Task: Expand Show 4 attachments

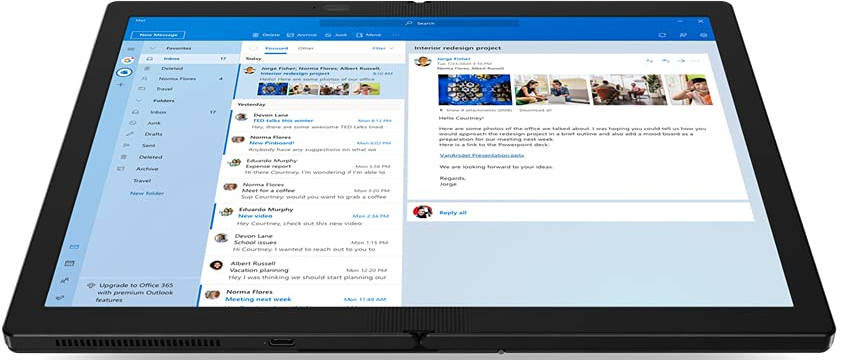Action: pos(477,110)
